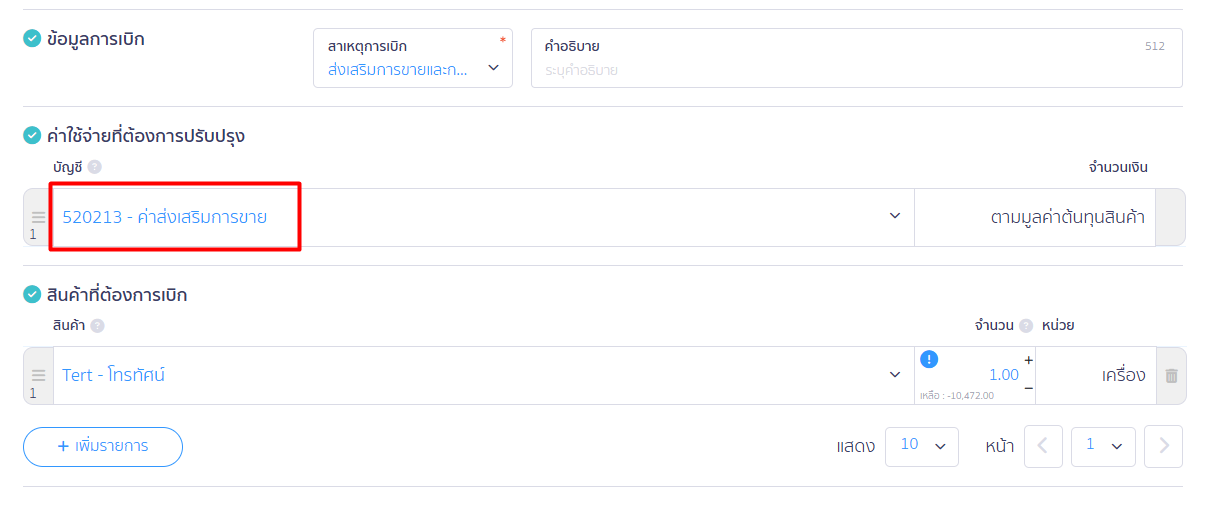The image size is (1209, 505).
Task: Go to the previous page with left arrow
Action: tap(1043, 447)
